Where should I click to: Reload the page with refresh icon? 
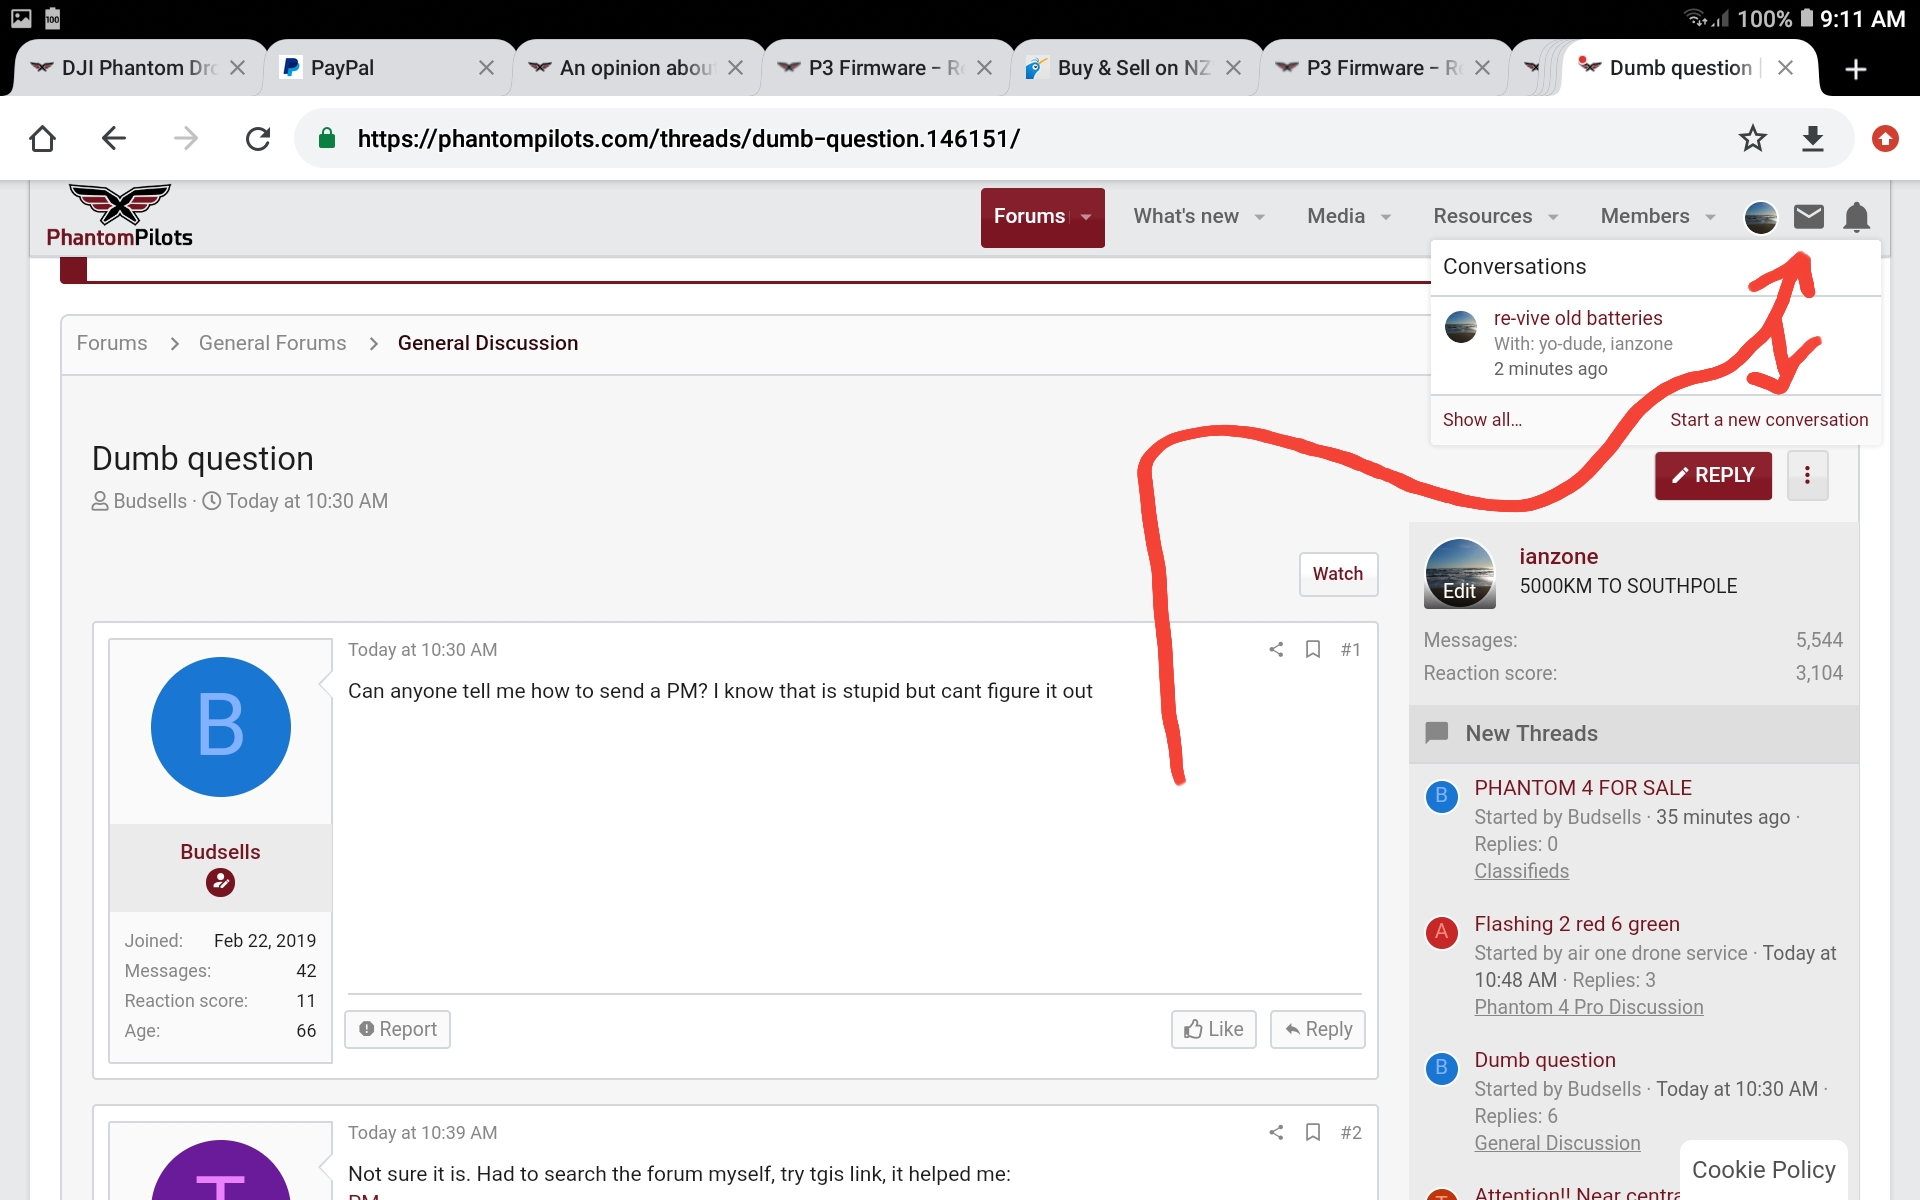click(x=258, y=138)
